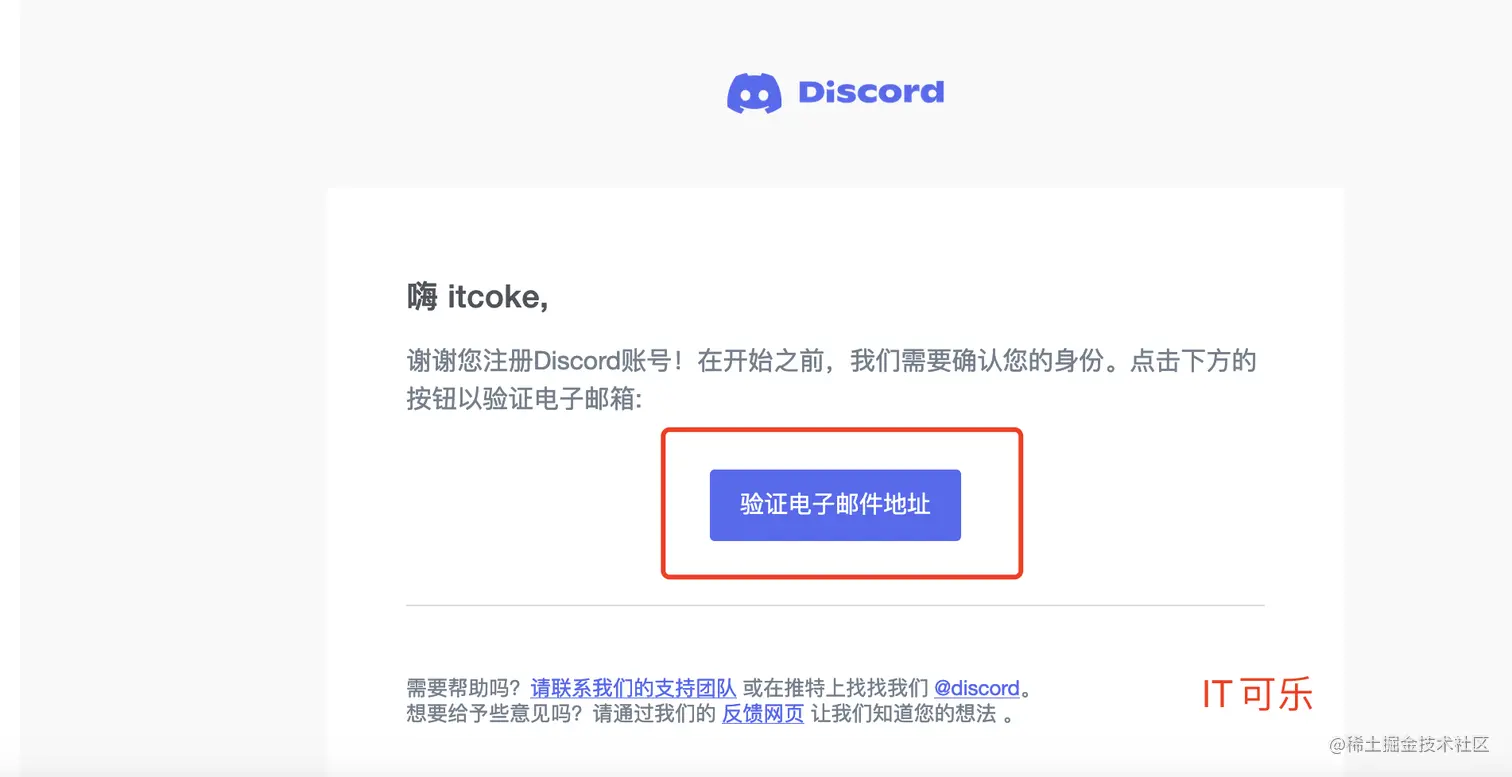
Task: Click the 嗨 greeting heading
Action: click(422, 297)
